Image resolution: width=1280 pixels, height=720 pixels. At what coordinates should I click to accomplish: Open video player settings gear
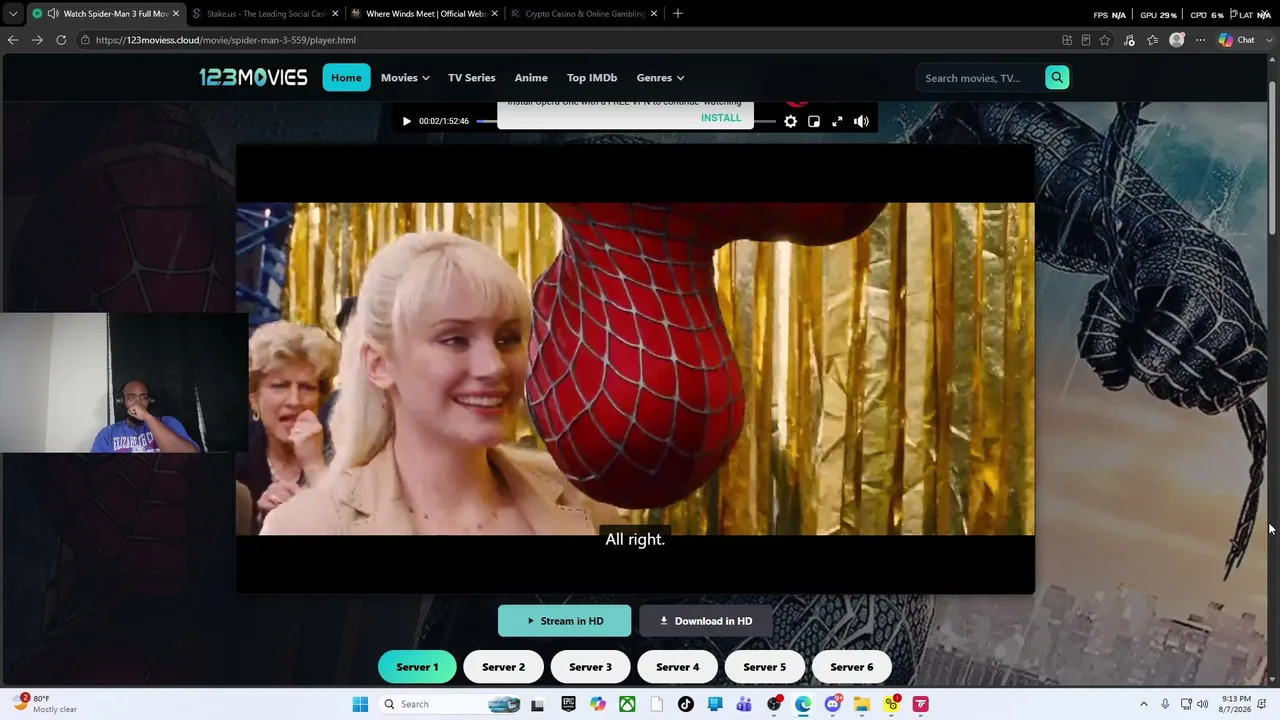point(790,121)
